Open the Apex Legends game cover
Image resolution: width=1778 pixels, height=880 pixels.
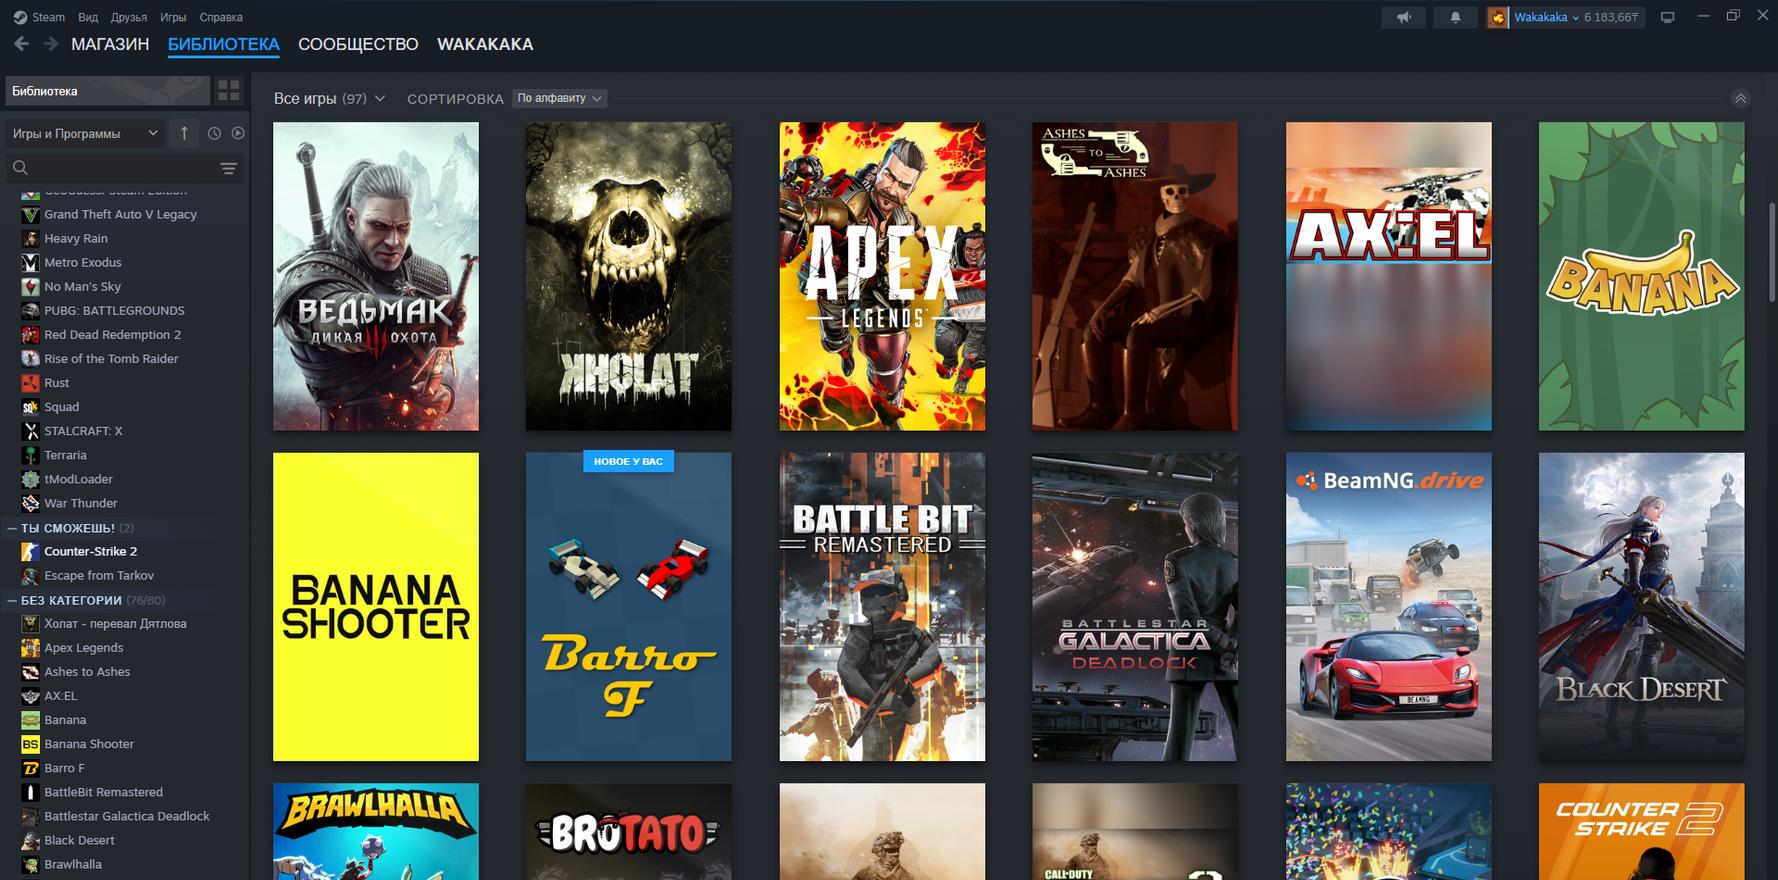click(x=882, y=276)
